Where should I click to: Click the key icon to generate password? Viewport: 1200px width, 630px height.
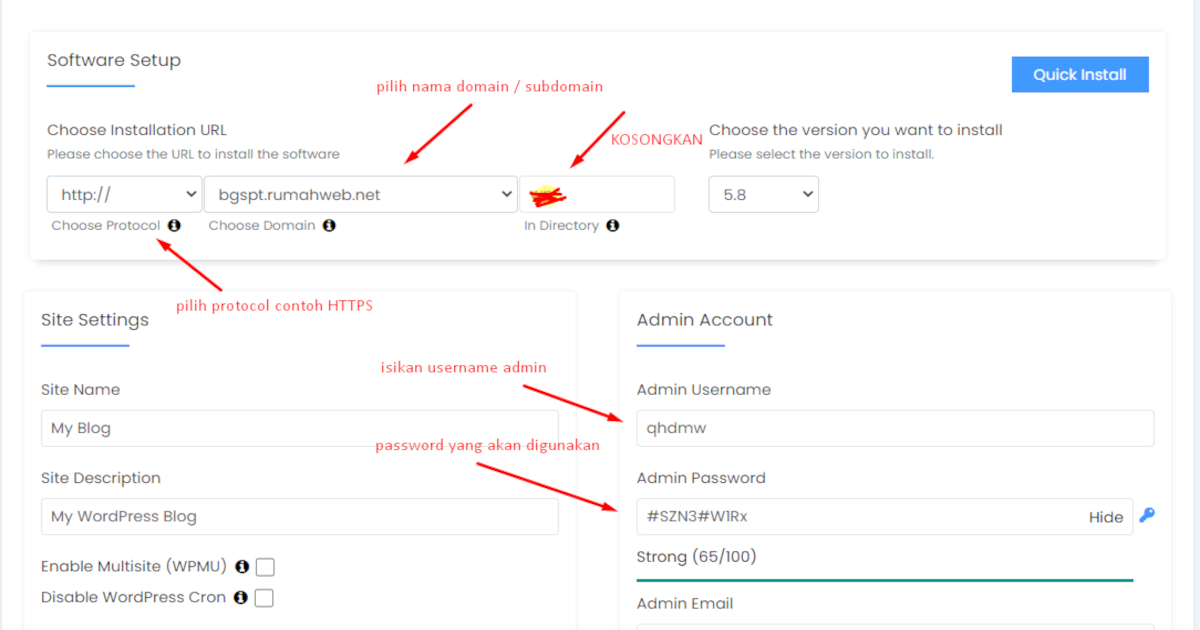point(1147,516)
